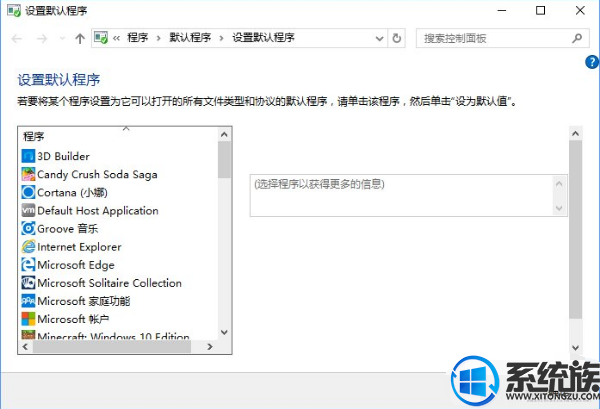
Task: Open the recent locations dropdown arrow
Action: [62, 38]
